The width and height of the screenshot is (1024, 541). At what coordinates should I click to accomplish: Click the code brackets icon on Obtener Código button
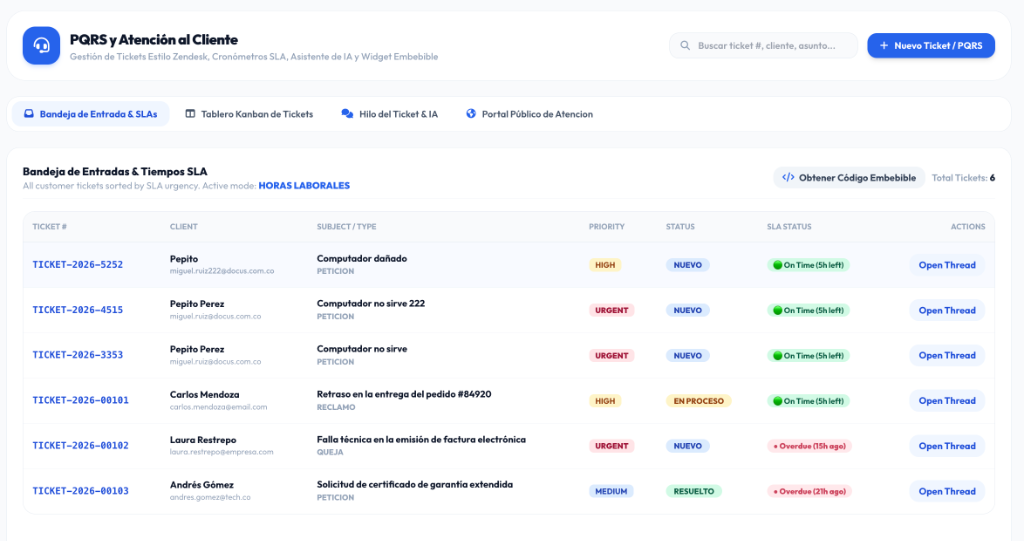pyautogui.click(x=788, y=177)
